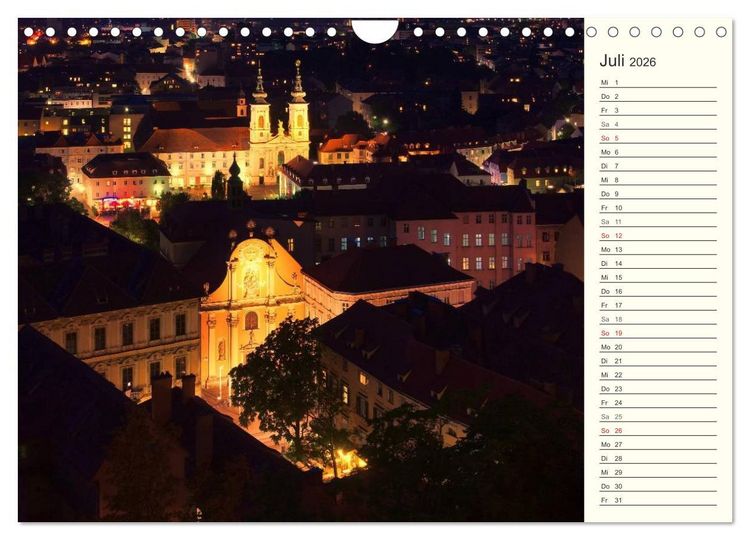Screen dimensions: 750x540
Task: Select the 'Di 7' date row
Action: (x=658, y=166)
